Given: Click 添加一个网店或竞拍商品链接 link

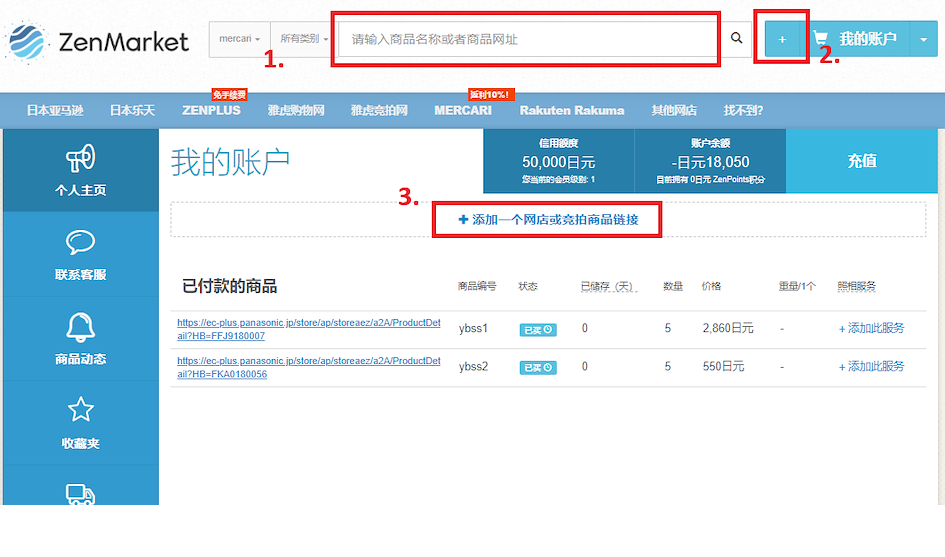Looking at the screenshot, I should [548, 219].
